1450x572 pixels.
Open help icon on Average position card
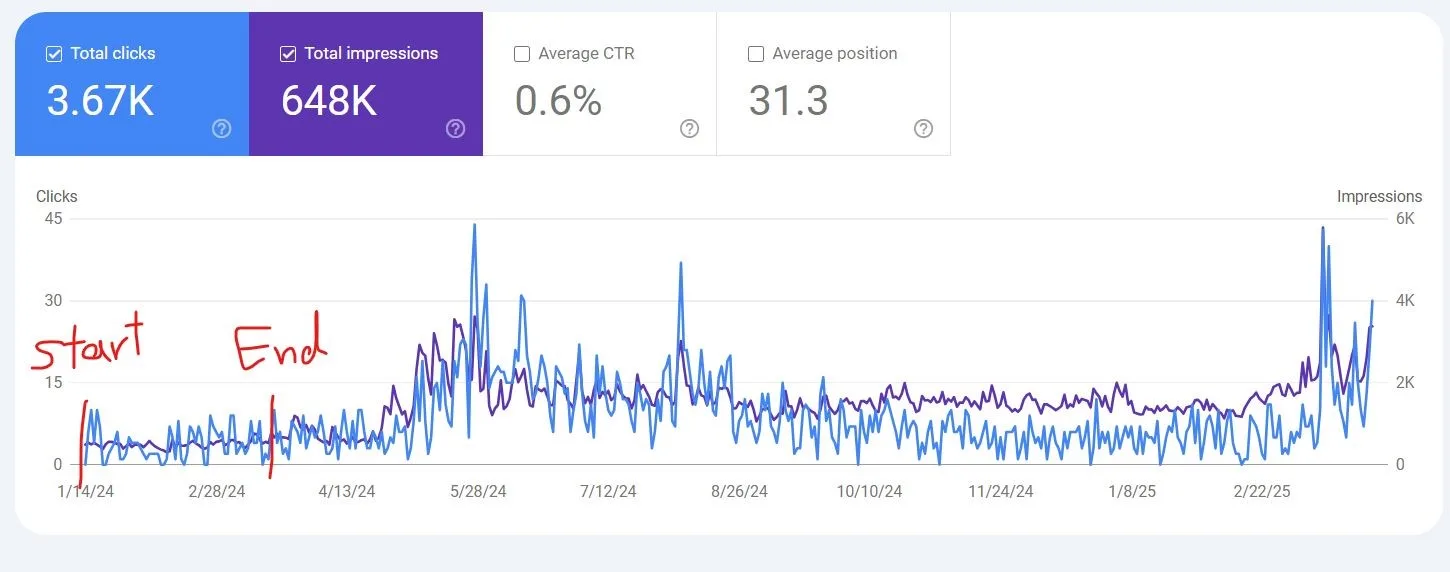[924, 129]
